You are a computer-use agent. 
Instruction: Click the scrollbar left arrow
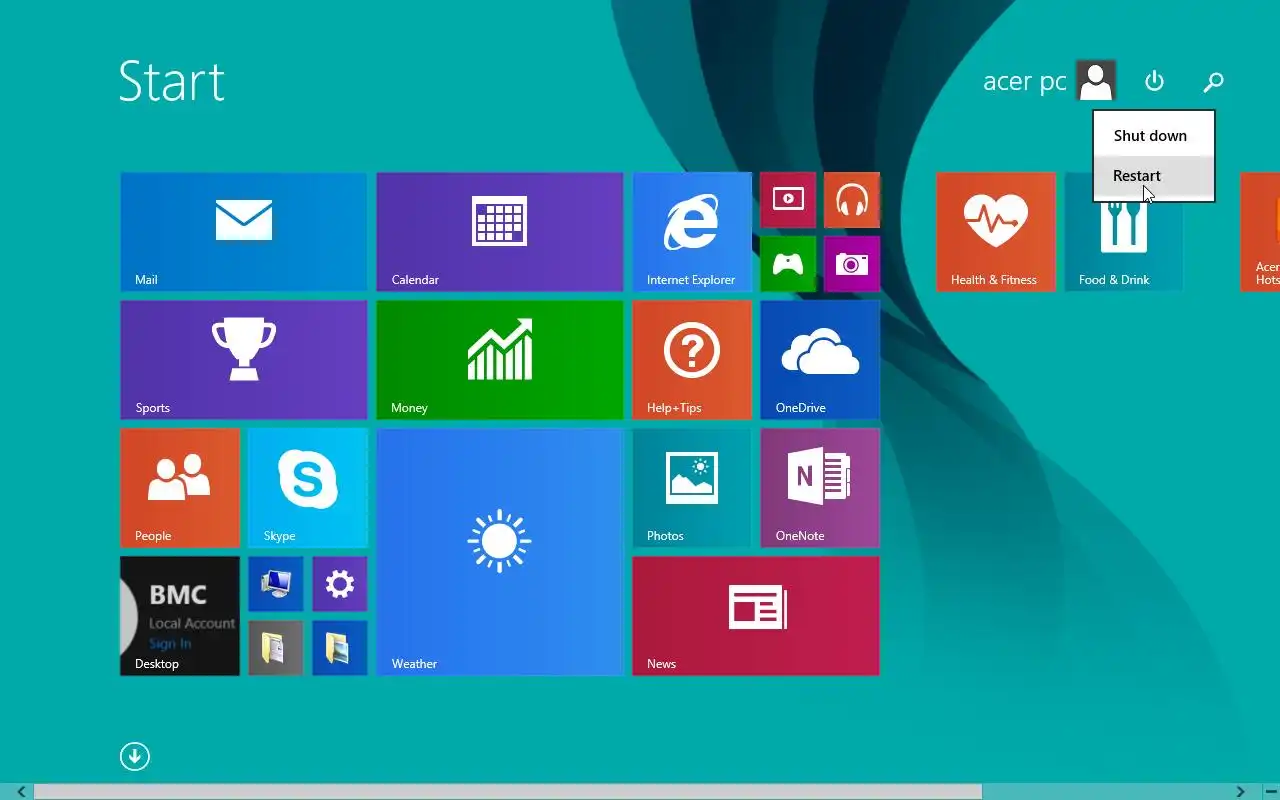(20, 792)
